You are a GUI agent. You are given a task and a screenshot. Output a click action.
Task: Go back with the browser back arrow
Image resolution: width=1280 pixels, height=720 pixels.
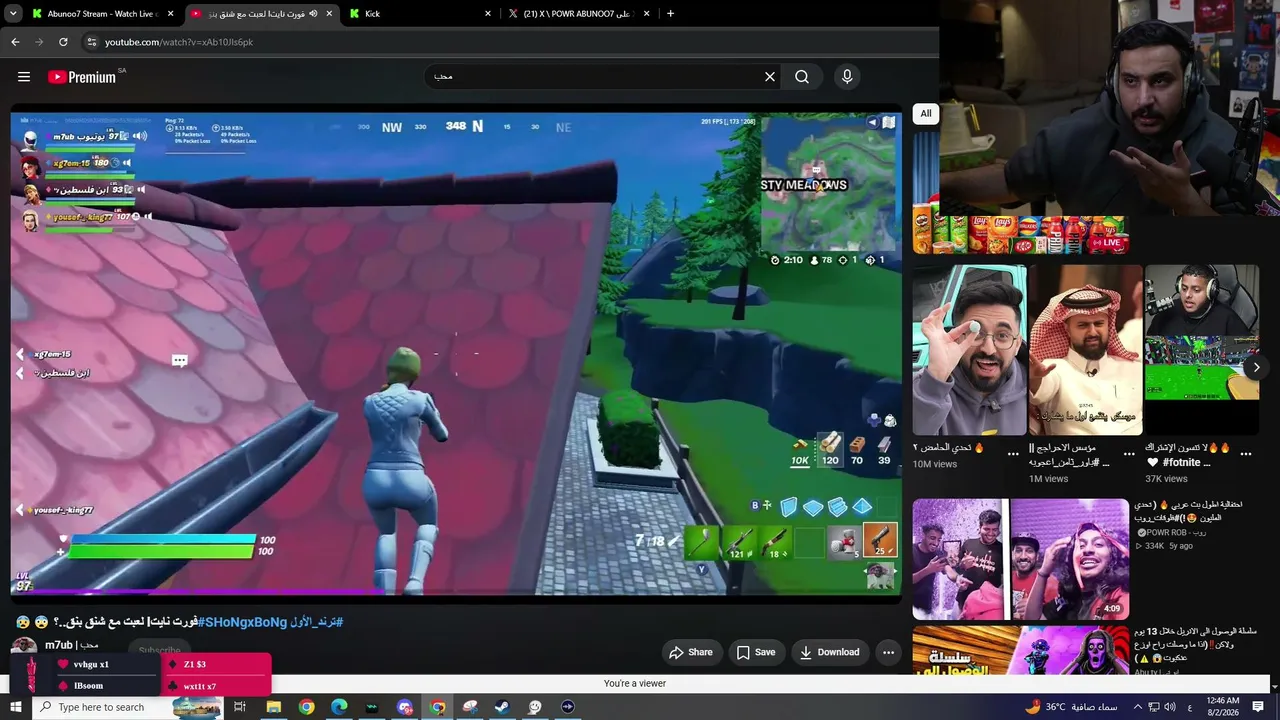(15, 42)
